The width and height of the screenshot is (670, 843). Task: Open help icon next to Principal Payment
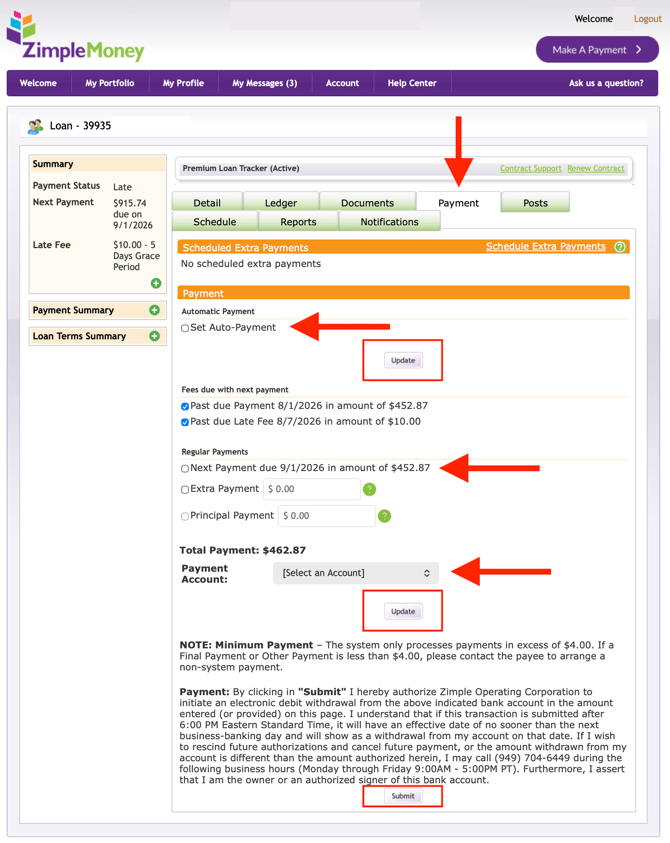tap(384, 516)
